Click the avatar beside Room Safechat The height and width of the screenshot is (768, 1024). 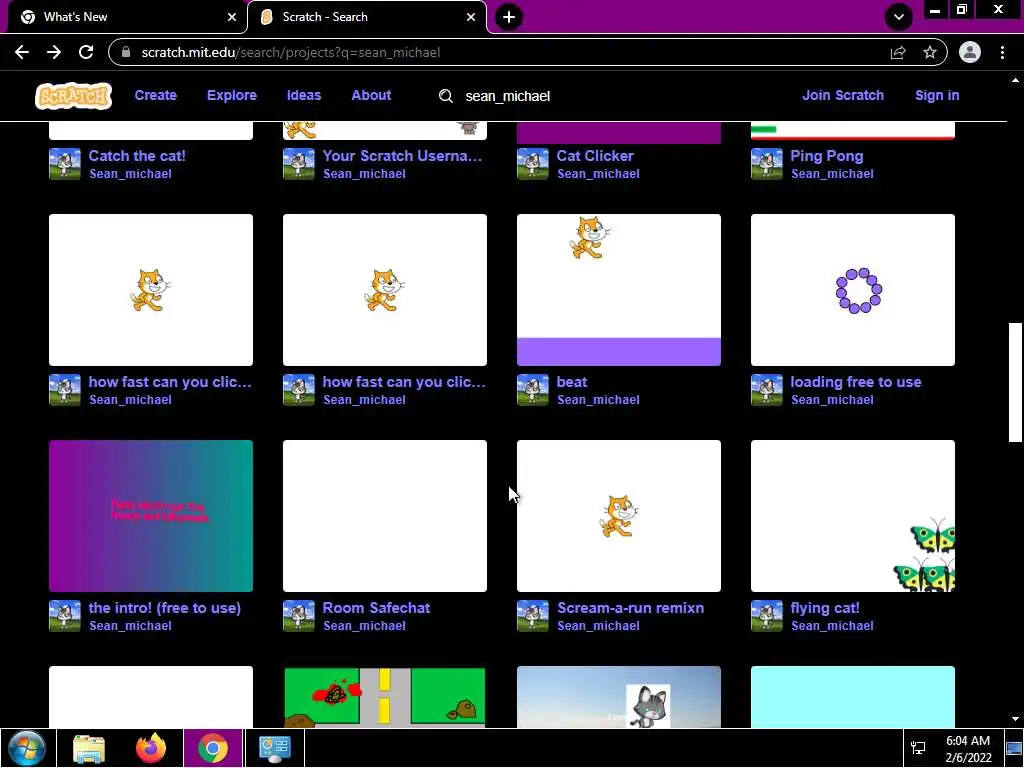(x=298, y=616)
